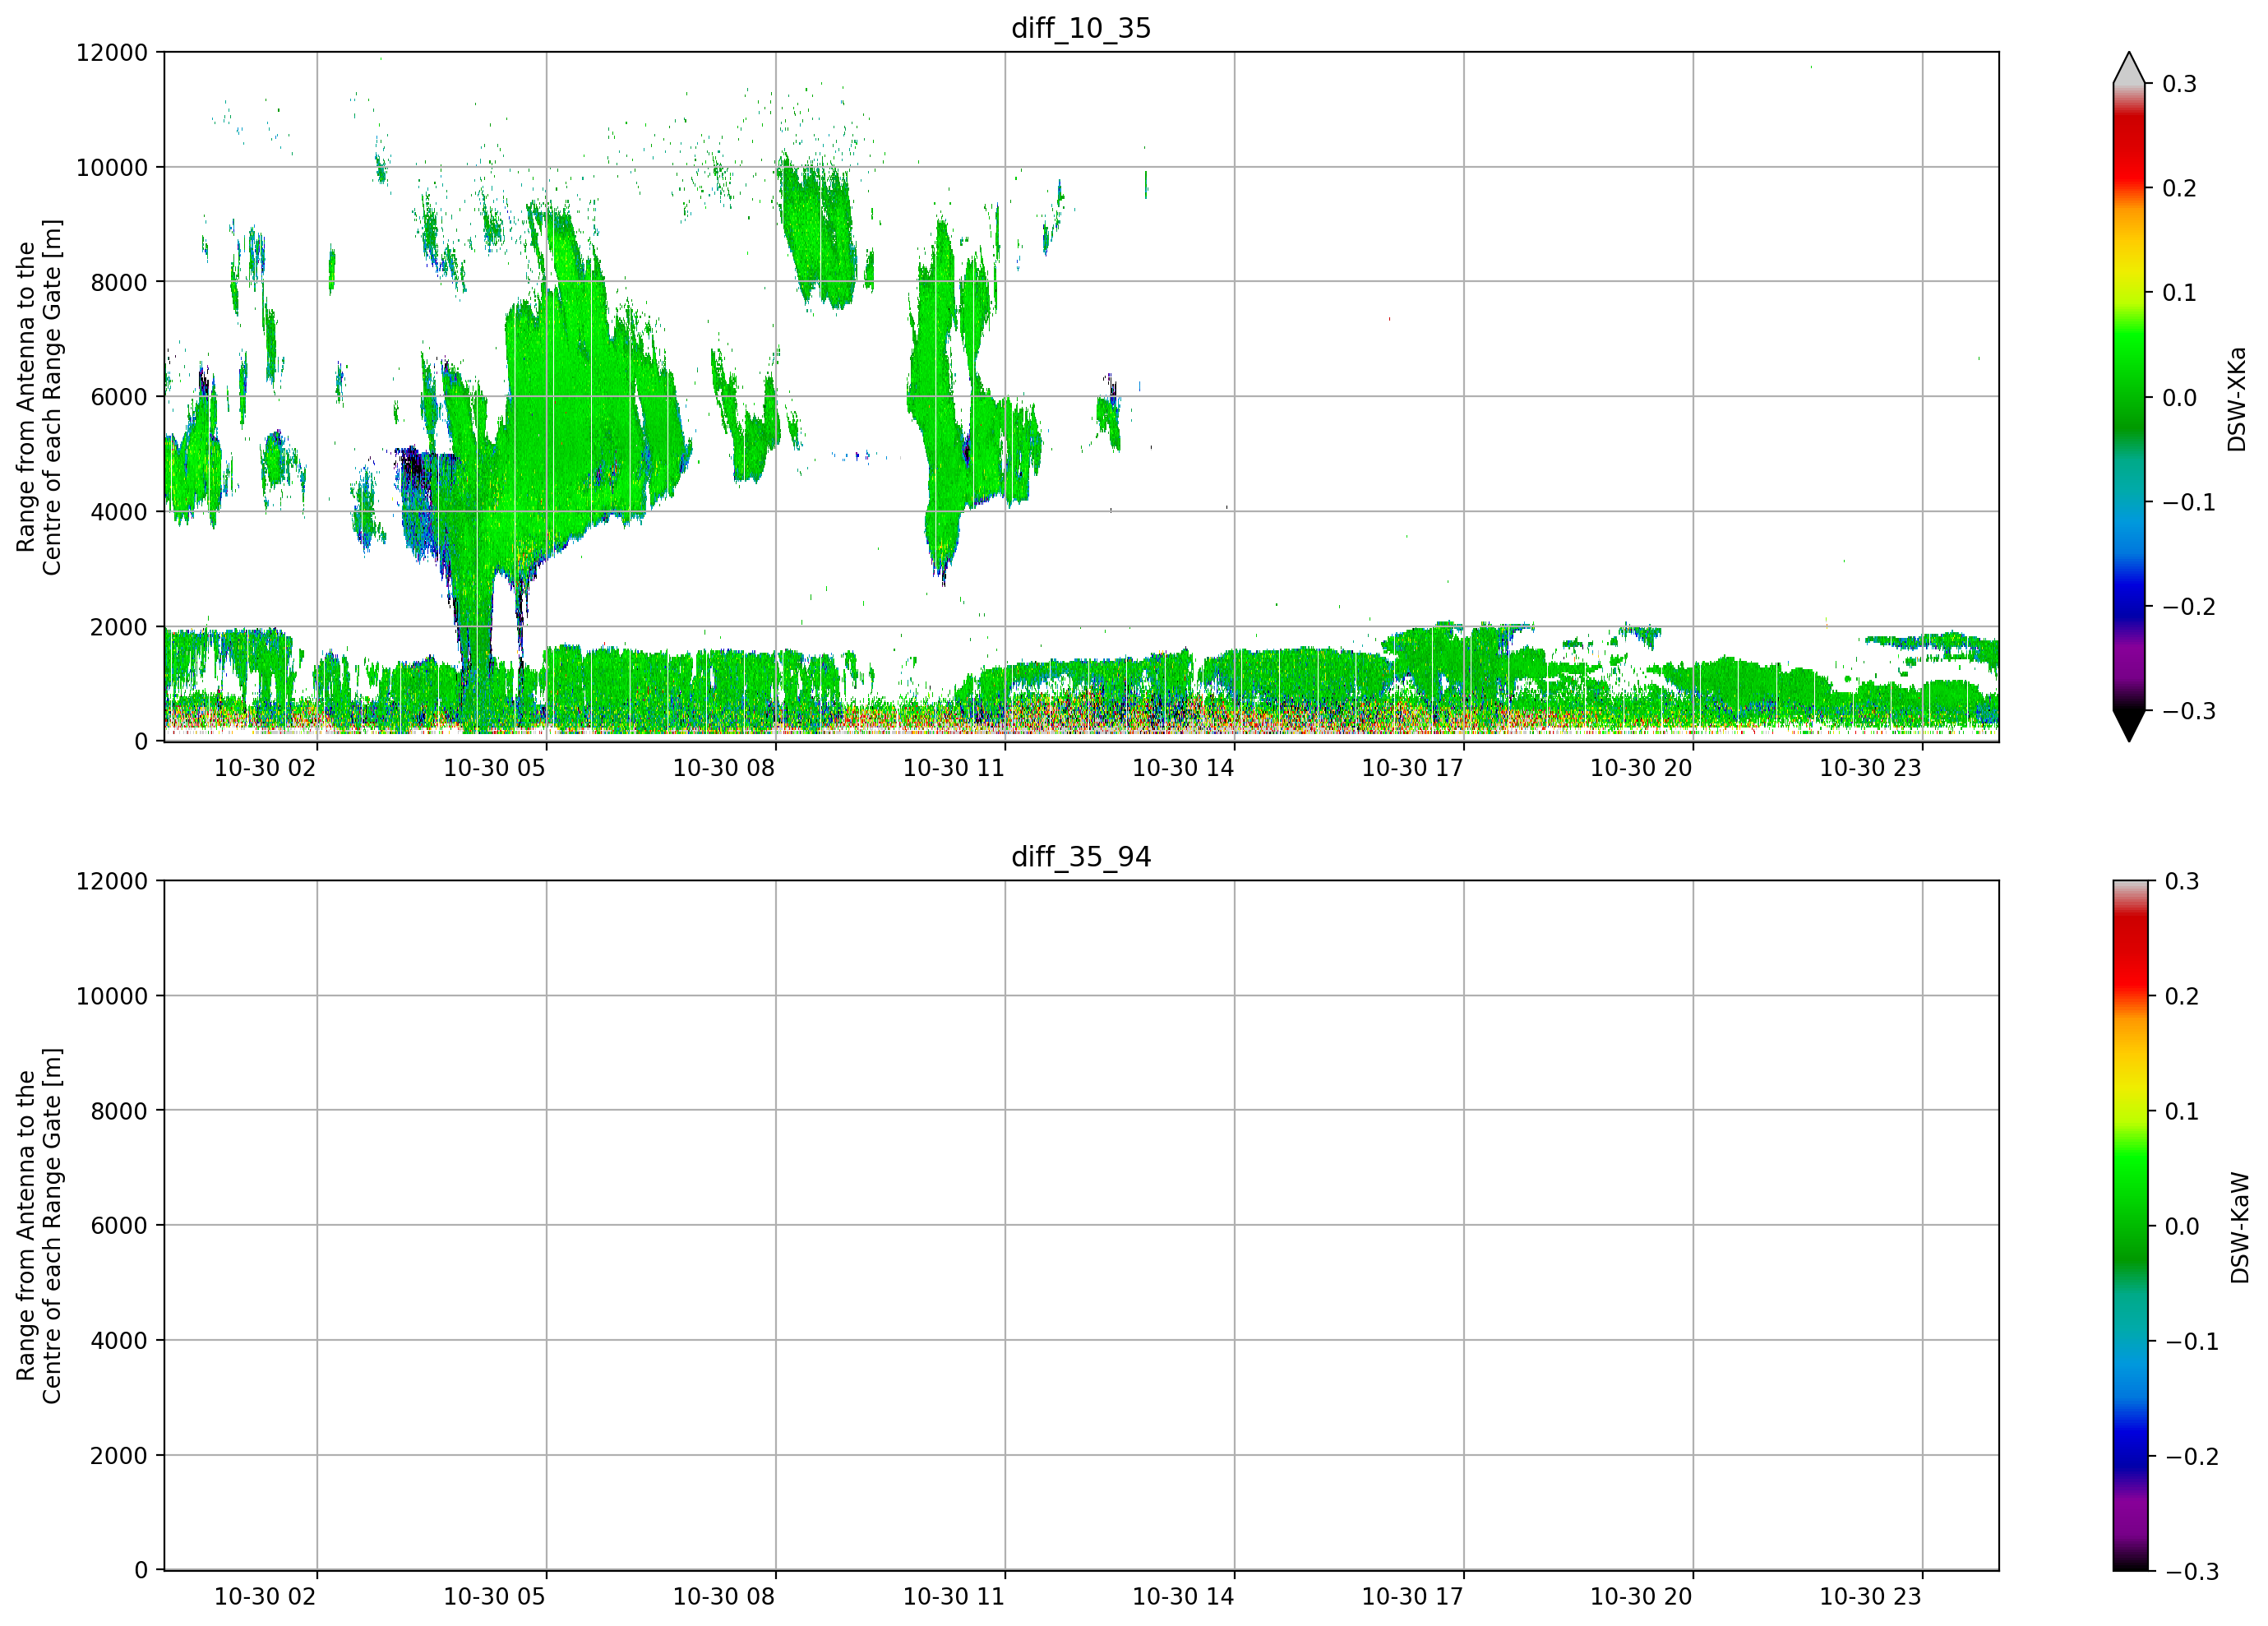Click 0 y-tick in diff_35_94 plot
This screenshot has width=2268, height=1626.
click(x=141, y=1570)
